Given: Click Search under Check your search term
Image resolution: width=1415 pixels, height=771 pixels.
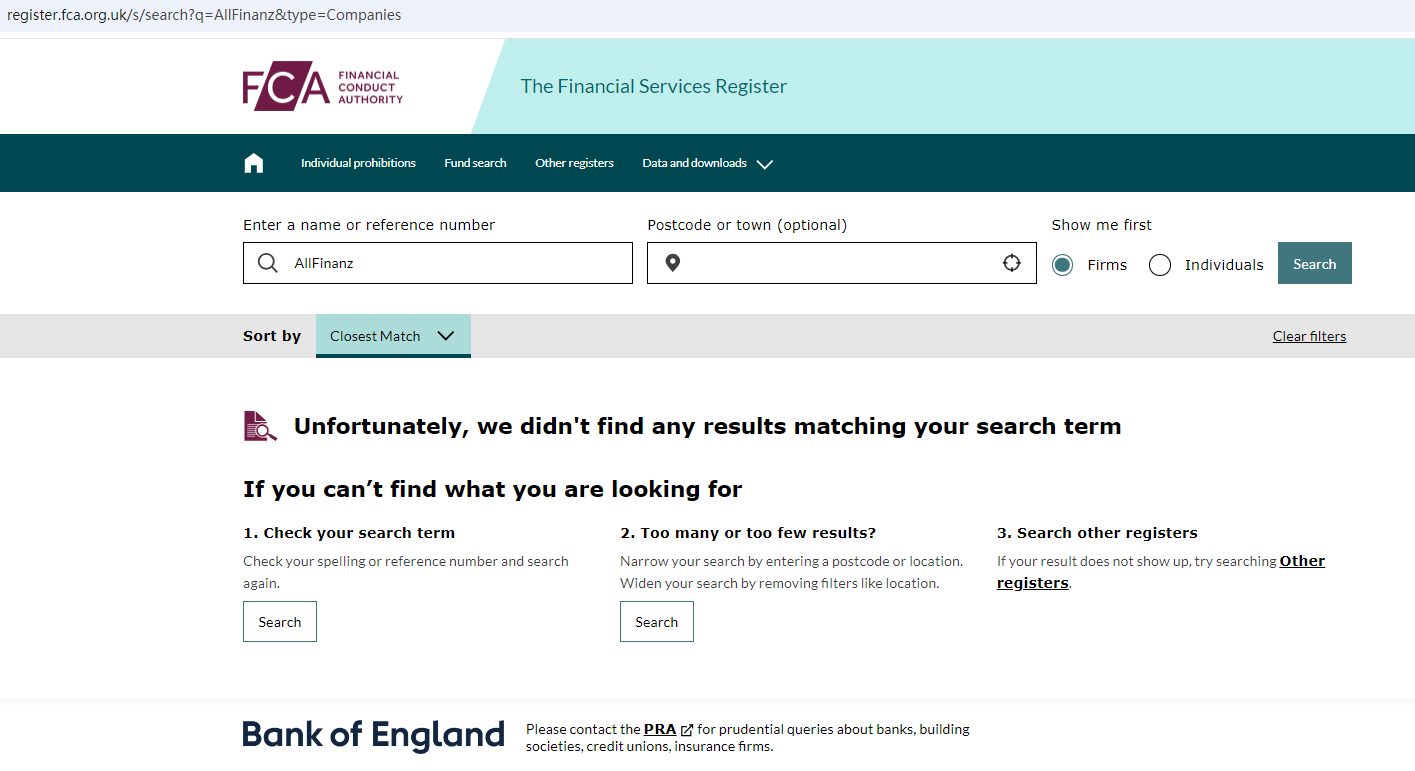Looking at the screenshot, I should (280, 622).
